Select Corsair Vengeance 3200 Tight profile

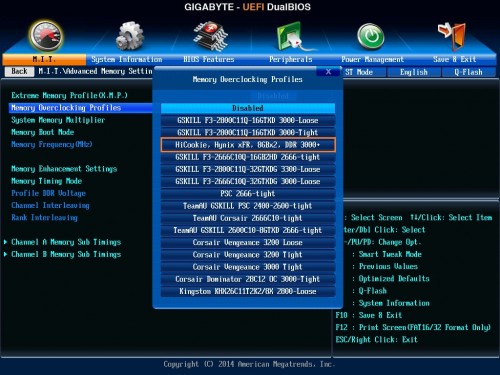(x=248, y=255)
